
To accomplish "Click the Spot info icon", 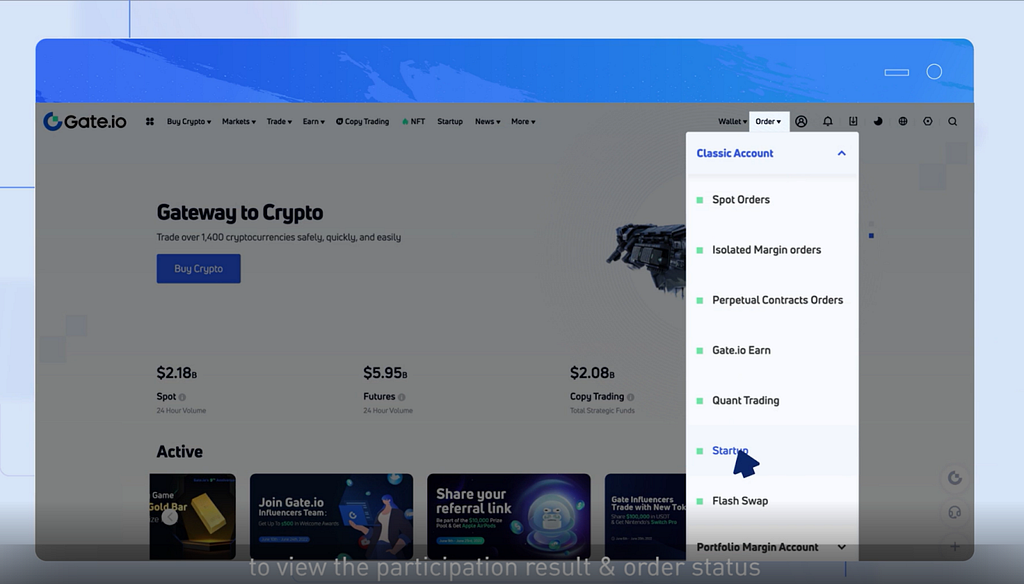I will (182, 397).
